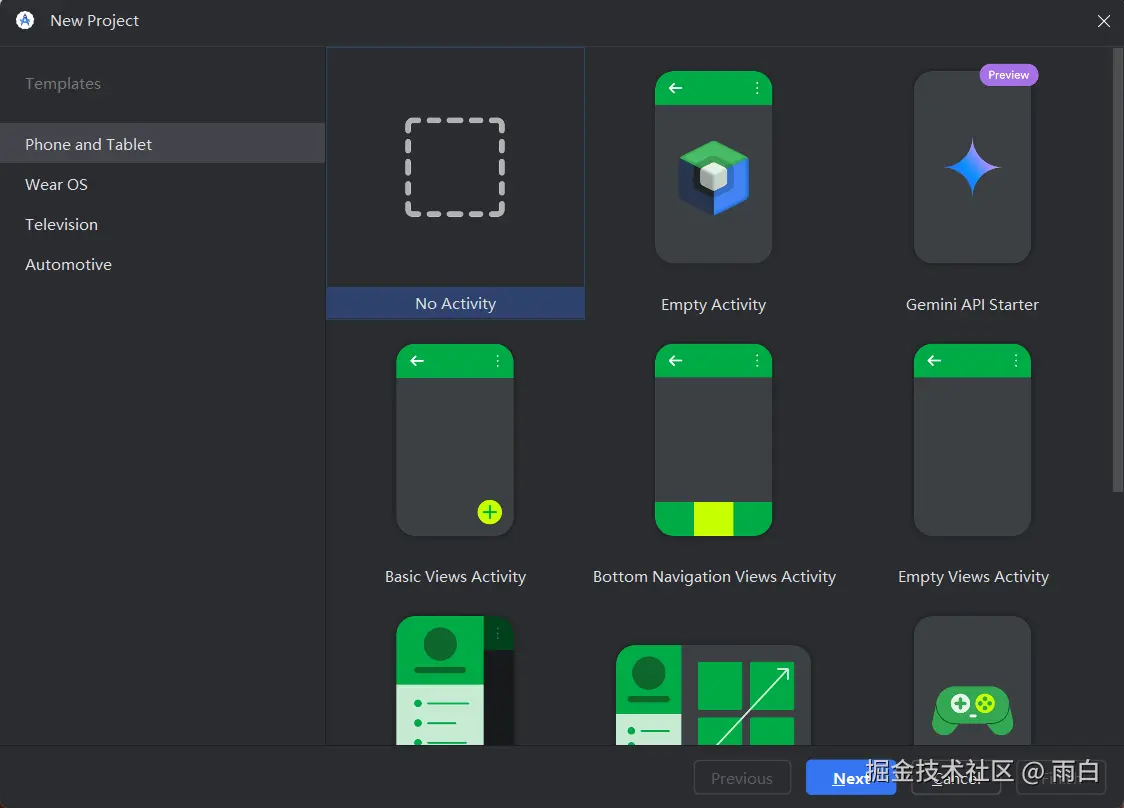Select the No Activity template
This screenshot has width=1124, height=808.
[455, 184]
